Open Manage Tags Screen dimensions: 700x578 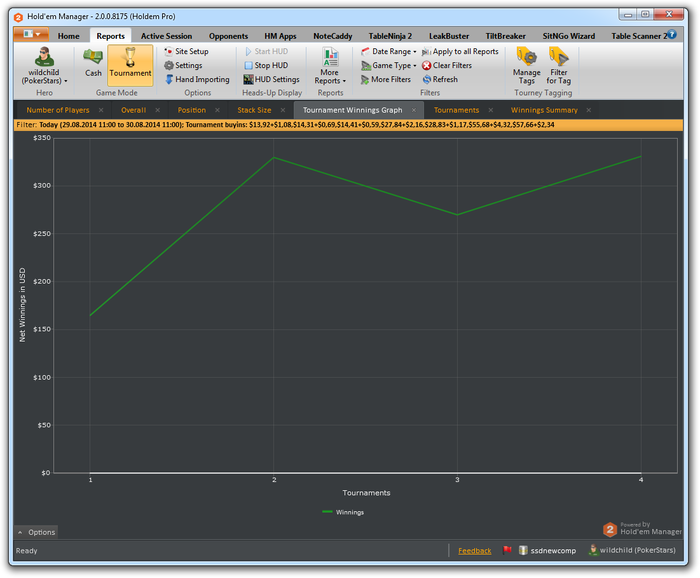[x=527, y=65]
